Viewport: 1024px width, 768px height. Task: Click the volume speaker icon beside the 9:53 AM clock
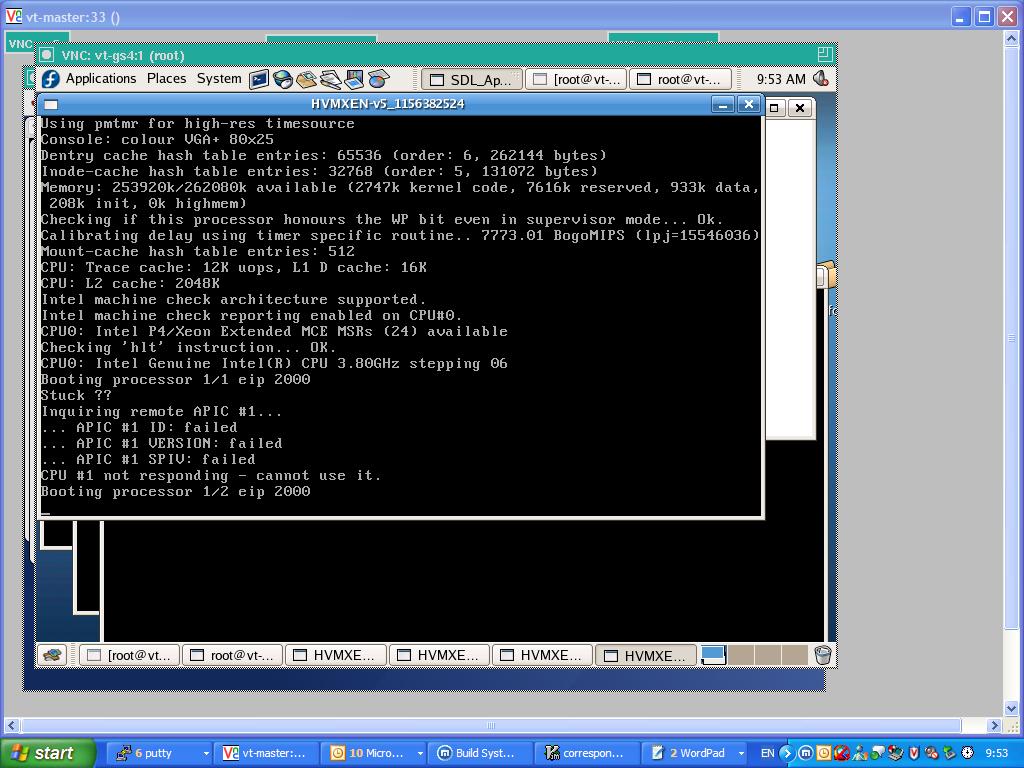821,79
